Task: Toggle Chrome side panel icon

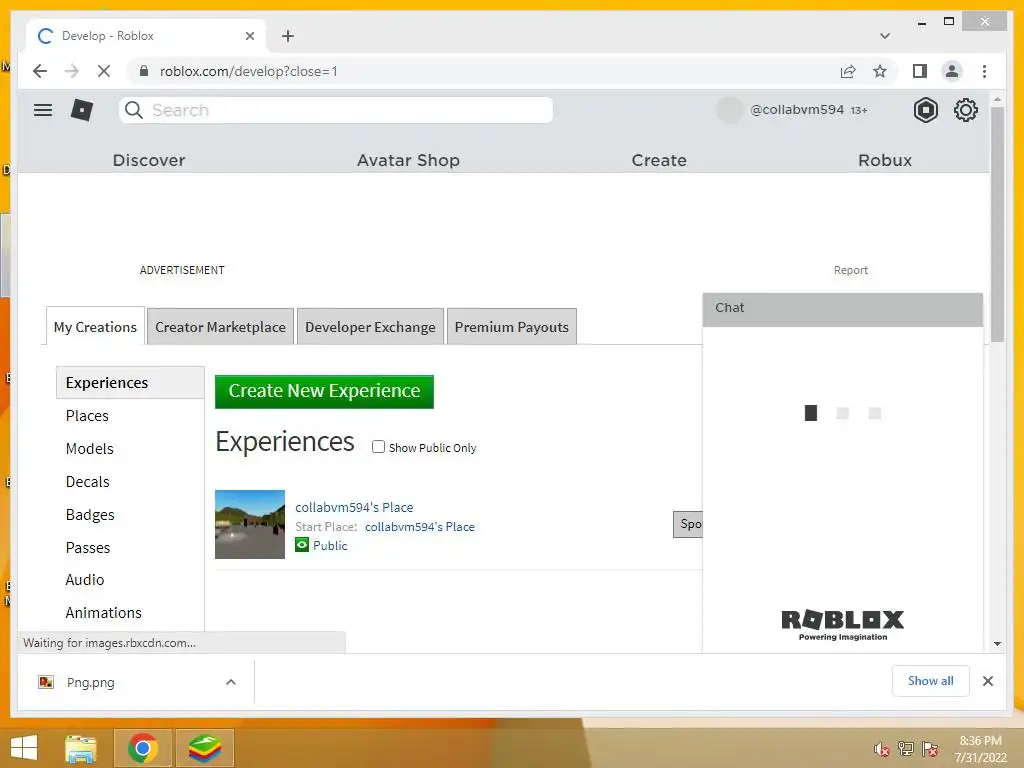Action: click(x=920, y=71)
